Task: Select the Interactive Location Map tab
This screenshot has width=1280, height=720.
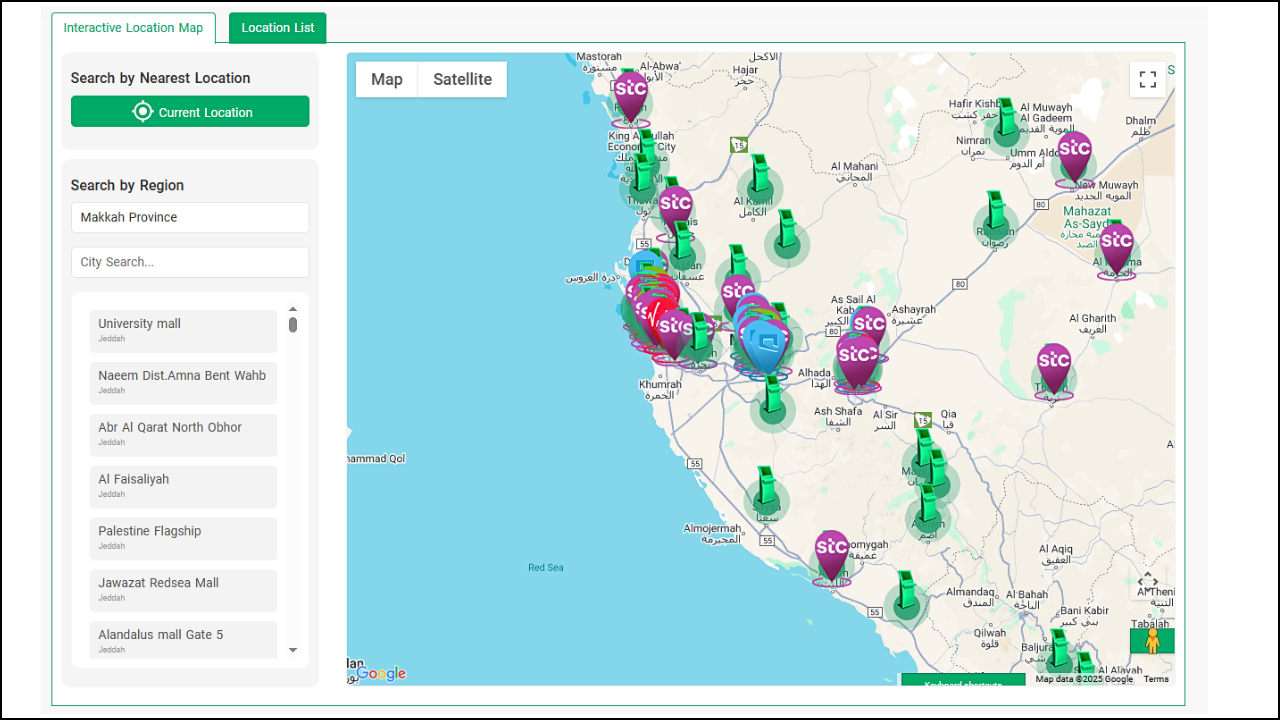Action: coord(133,28)
